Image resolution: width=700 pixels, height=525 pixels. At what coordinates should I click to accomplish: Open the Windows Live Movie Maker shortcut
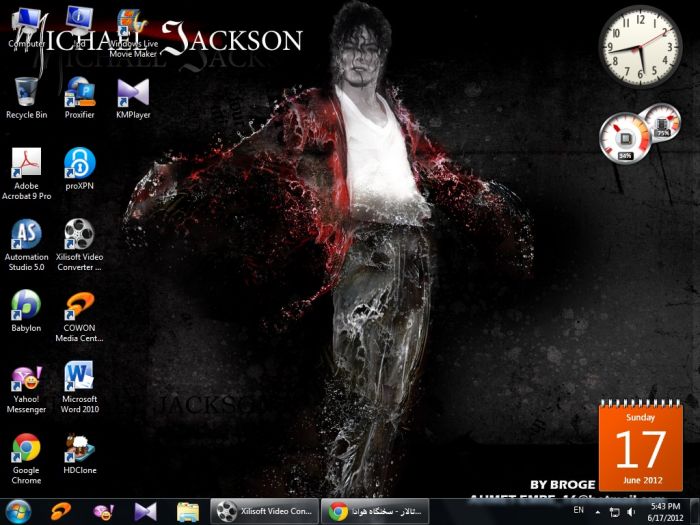[x=133, y=33]
